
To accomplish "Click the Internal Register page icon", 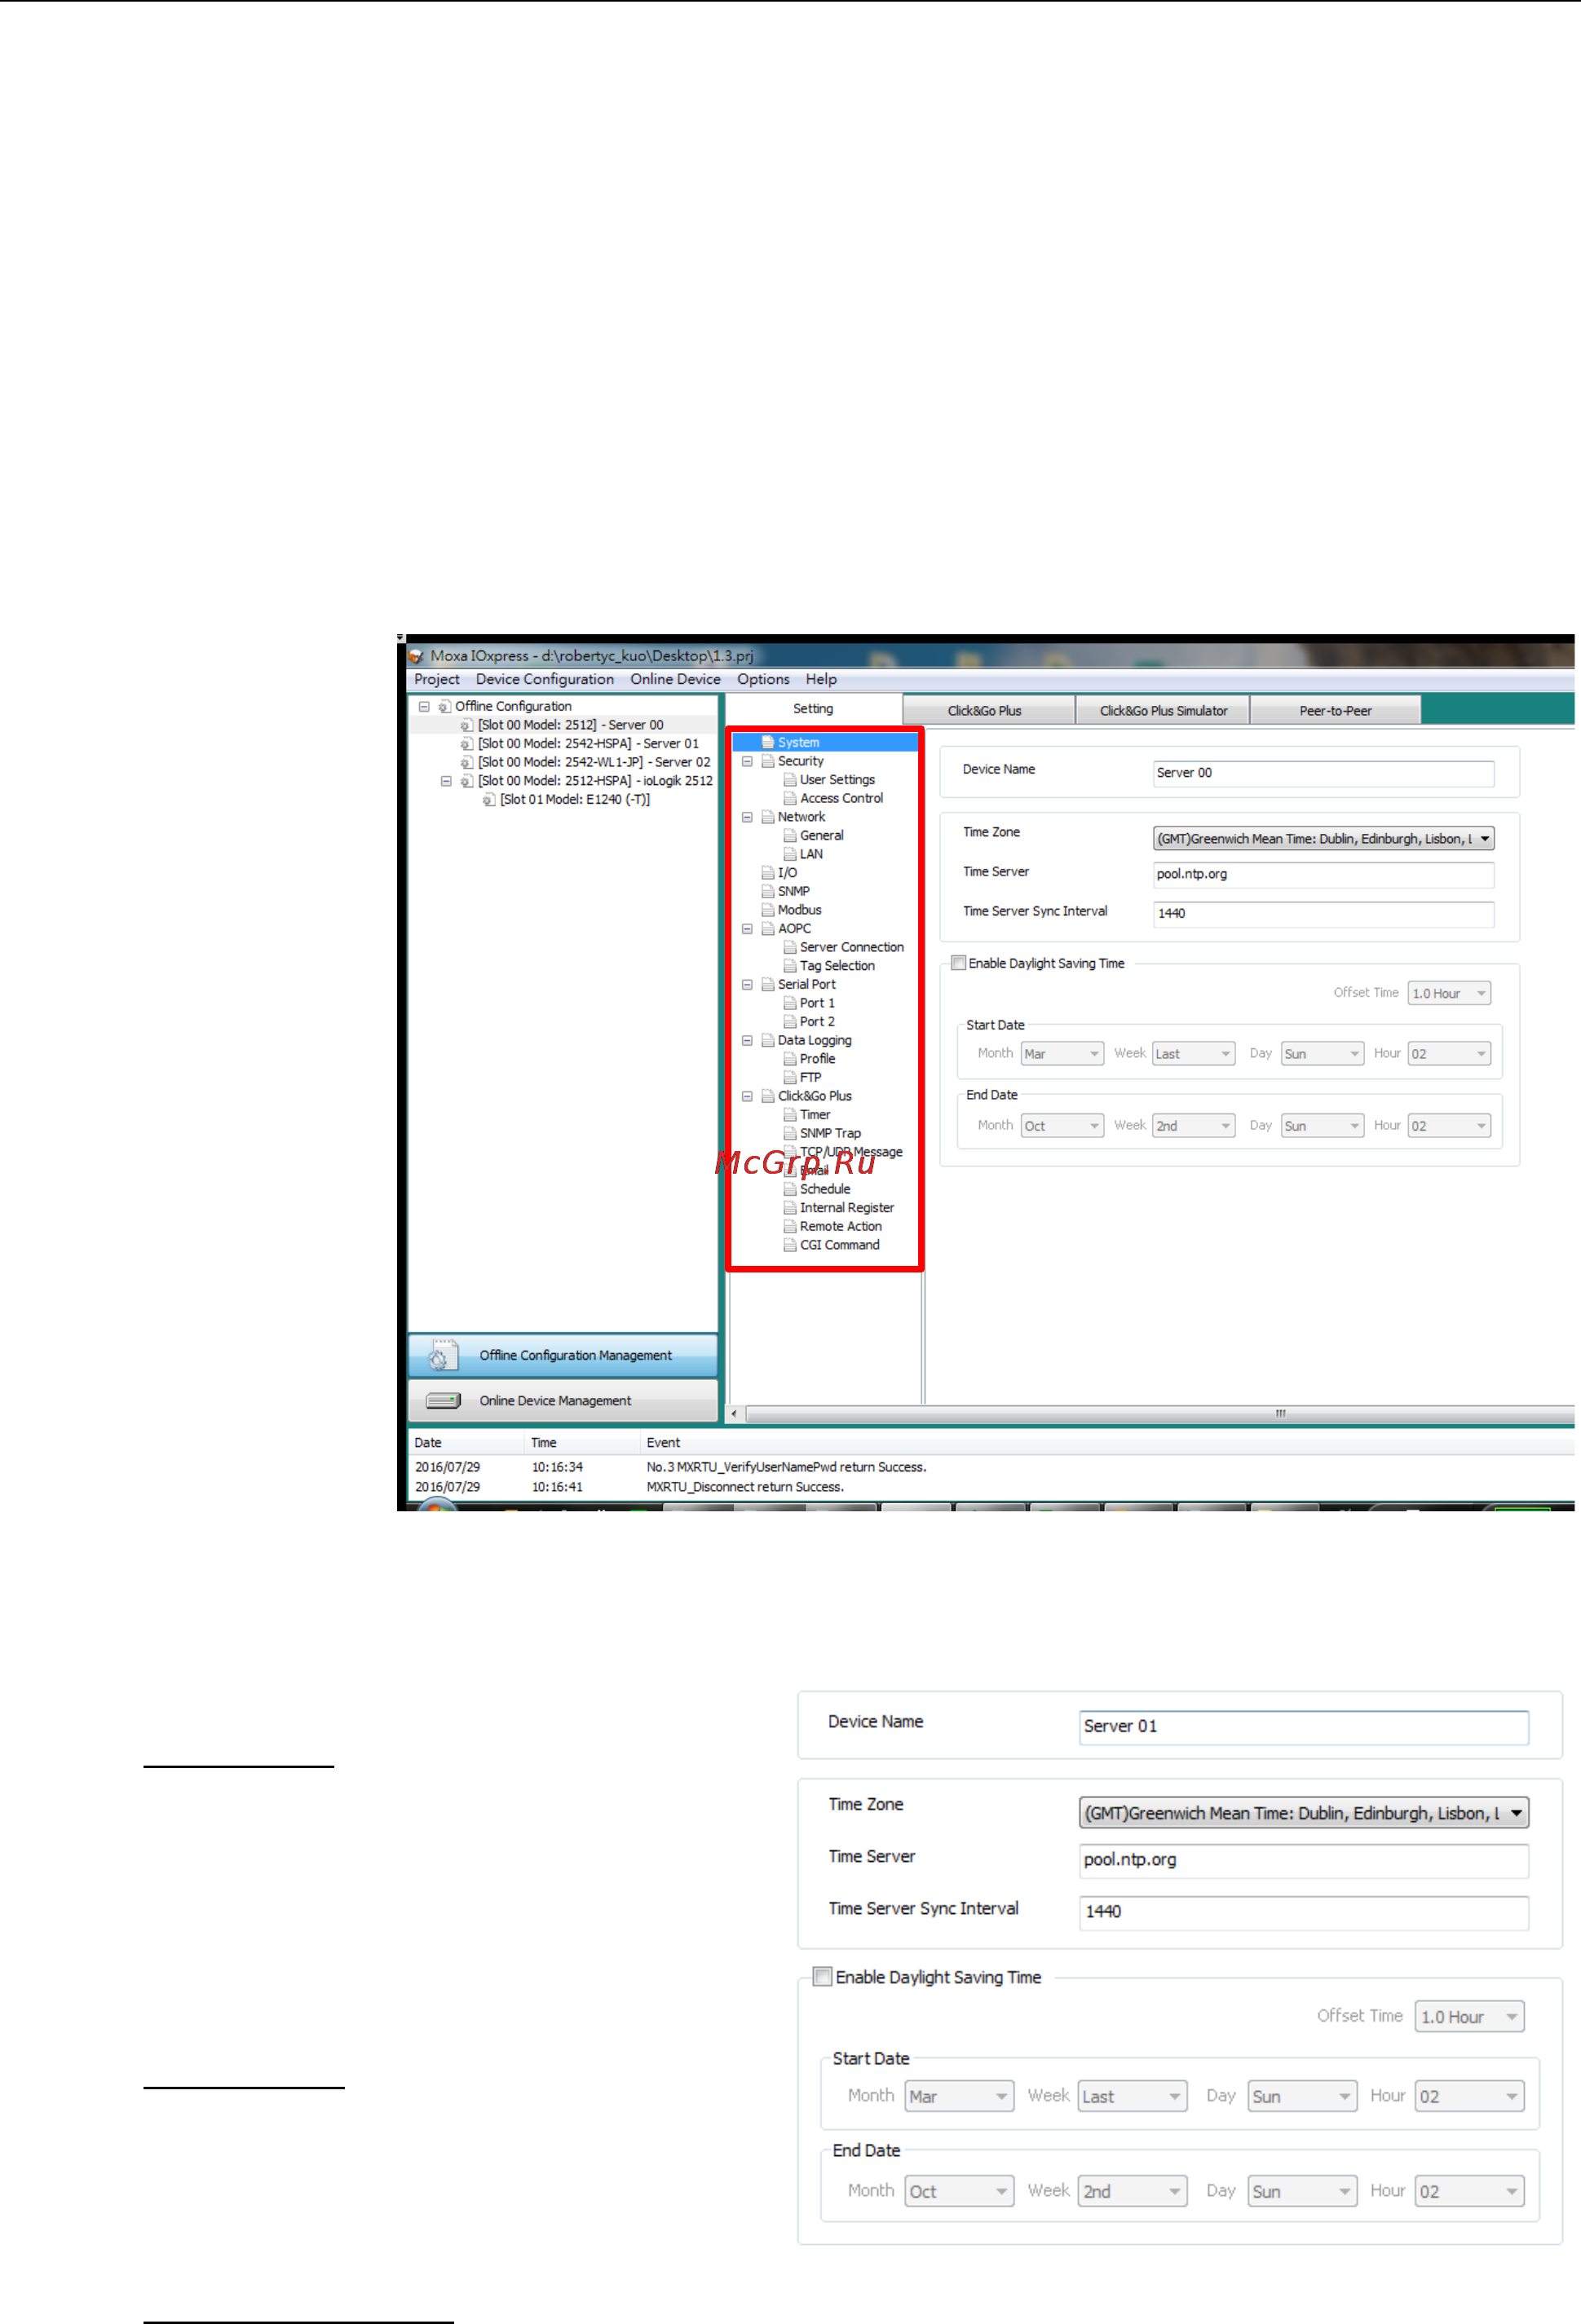I will pos(790,1208).
